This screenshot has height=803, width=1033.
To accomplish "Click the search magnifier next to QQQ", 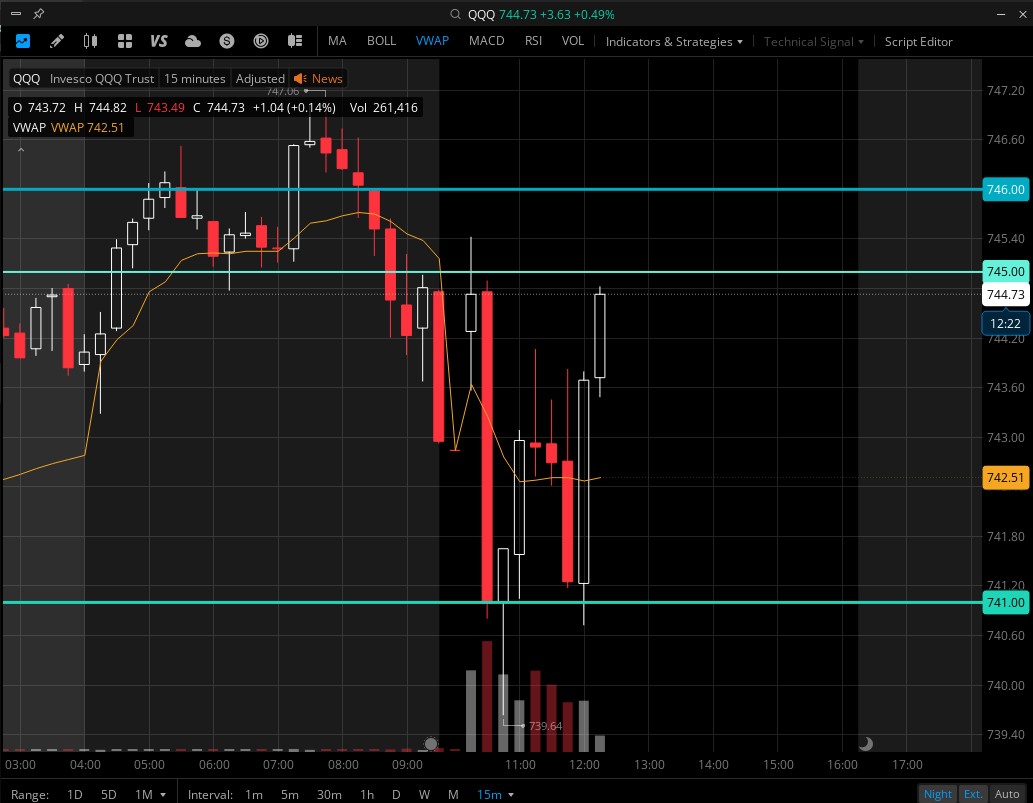I will tap(455, 14).
